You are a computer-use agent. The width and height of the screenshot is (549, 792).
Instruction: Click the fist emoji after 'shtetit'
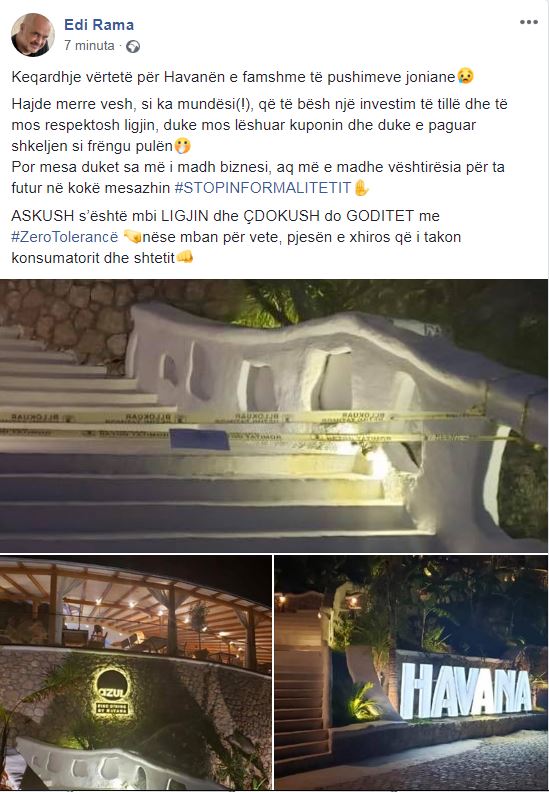184,258
